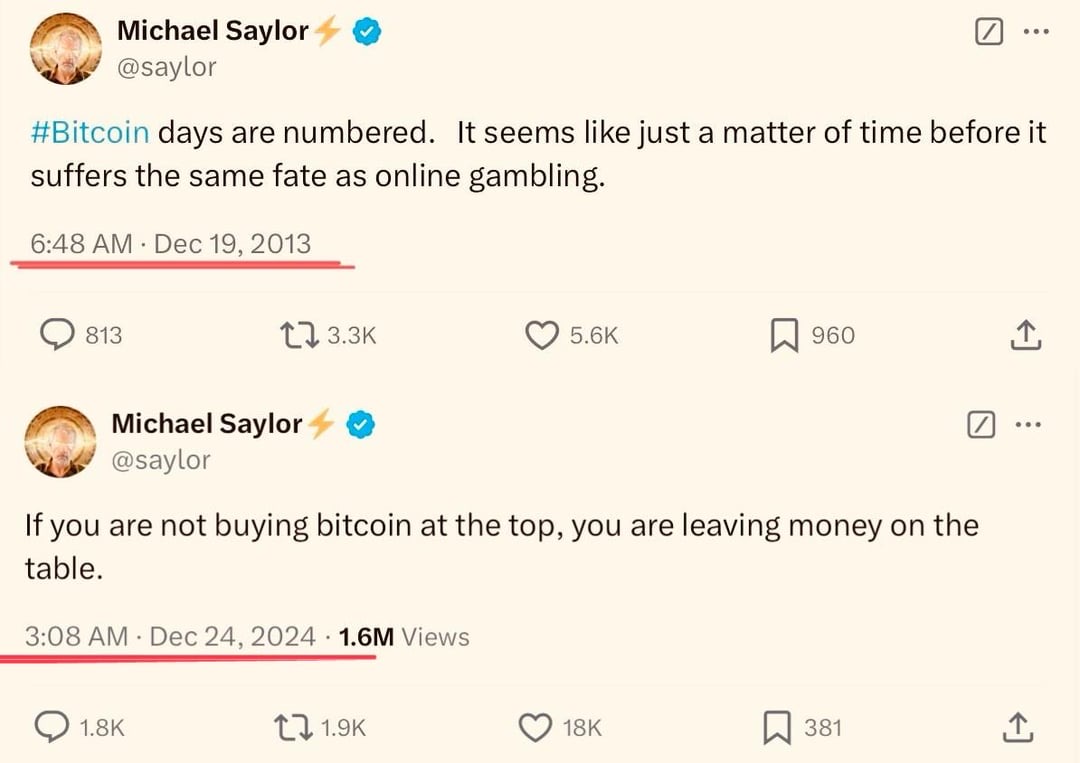Image resolution: width=1080 pixels, height=763 pixels.
Task: Click the Grok icon on the first tweet
Action: (x=988, y=32)
